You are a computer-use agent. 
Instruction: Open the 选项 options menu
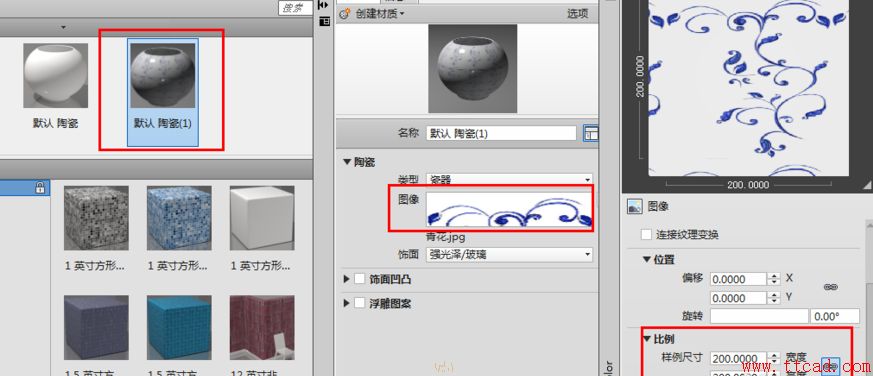click(x=577, y=14)
